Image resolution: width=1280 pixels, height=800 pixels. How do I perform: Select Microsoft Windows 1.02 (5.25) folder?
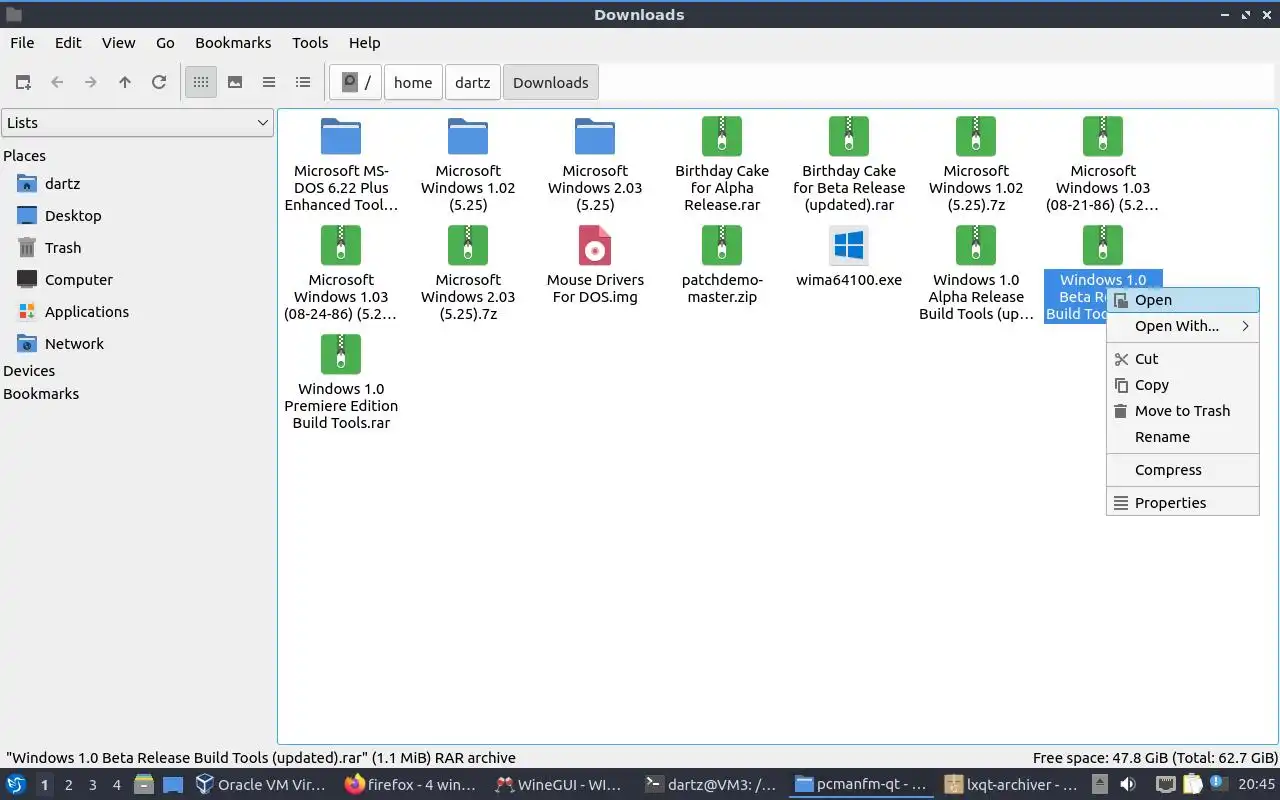tap(468, 164)
